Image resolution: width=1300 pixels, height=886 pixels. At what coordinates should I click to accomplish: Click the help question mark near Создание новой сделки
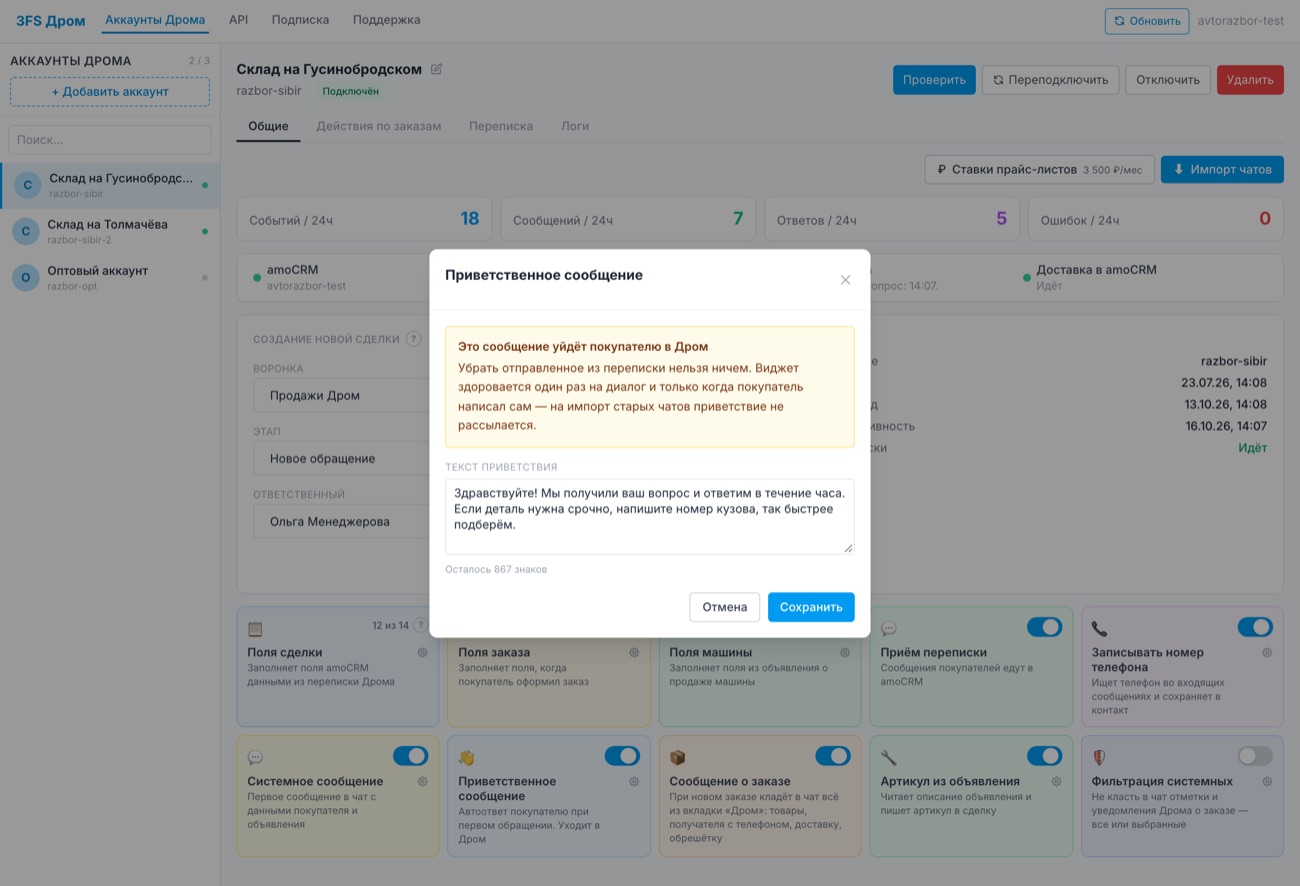(x=413, y=339)
